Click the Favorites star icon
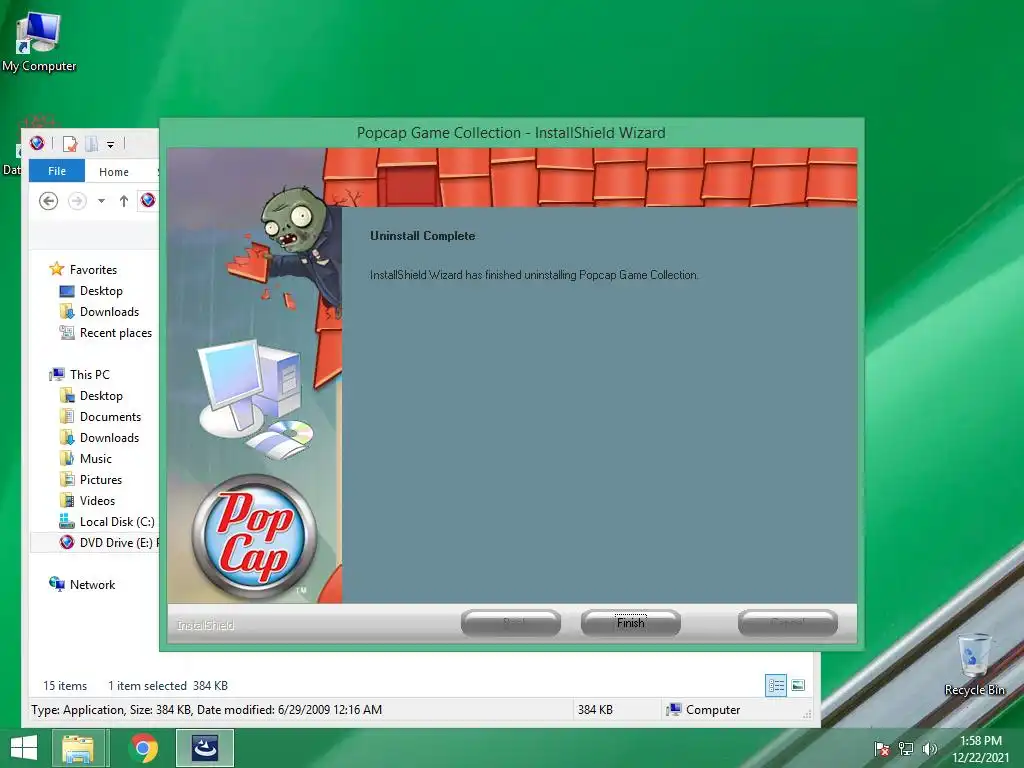 point(57,269)
